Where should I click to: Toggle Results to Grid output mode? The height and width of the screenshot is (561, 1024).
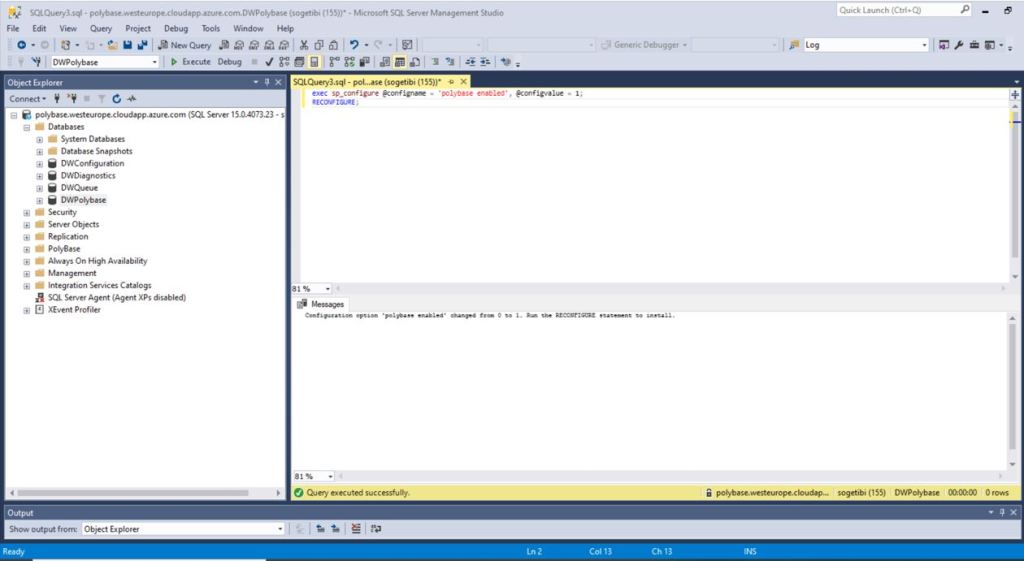[400, 62]
